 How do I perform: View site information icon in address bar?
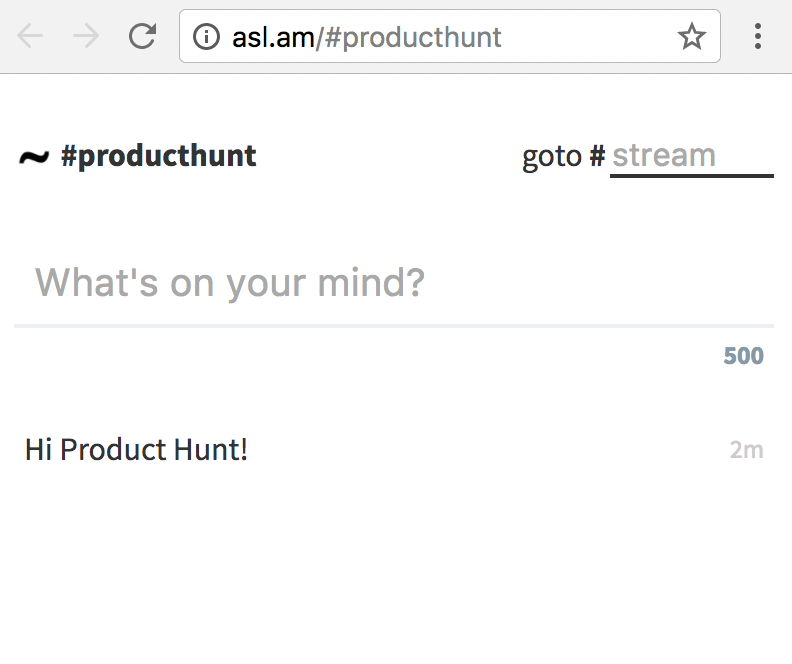pyautogui.click(x=206, y=37)
